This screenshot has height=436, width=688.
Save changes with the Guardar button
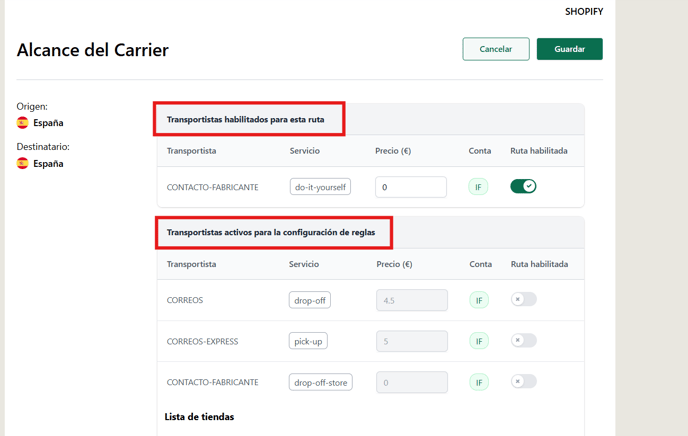coord(570,49)
